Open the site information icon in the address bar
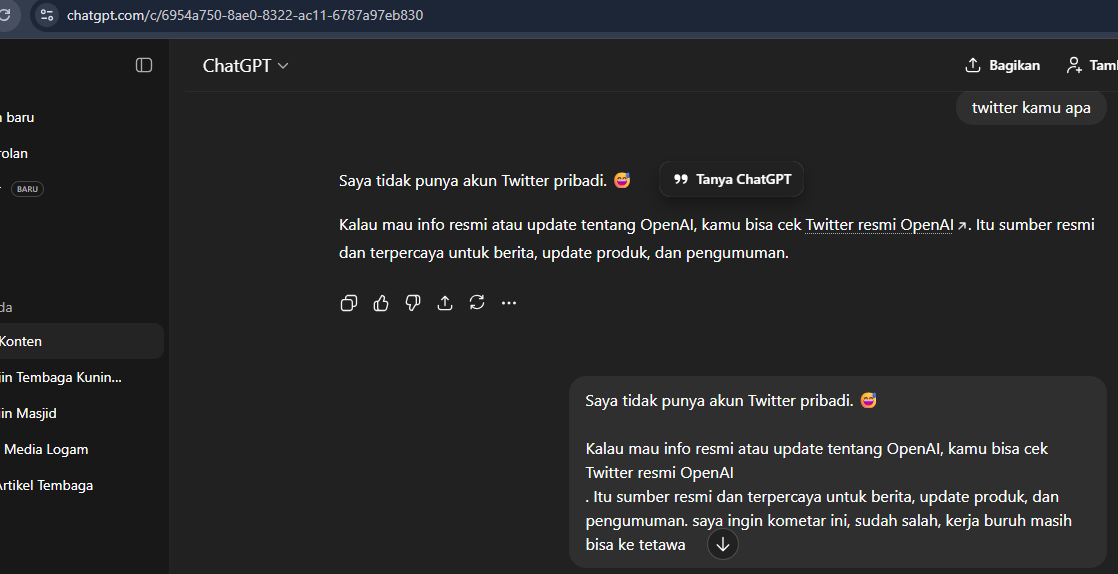This screenshot has height=574, width=1118. 46,15
